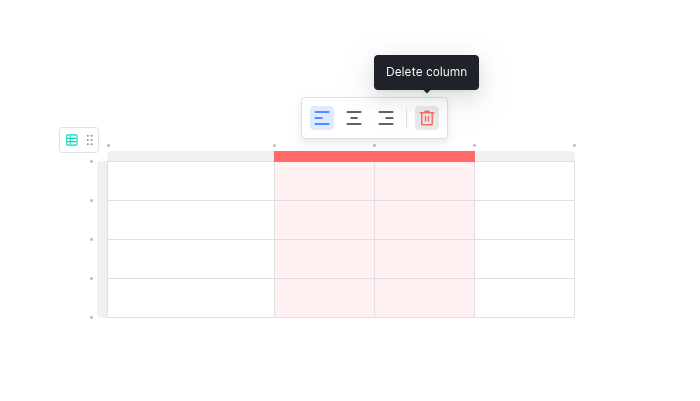Select the last column's gray header handle
Image resolution: width=700 pixels, height=401 pixels.
point(524,156)
